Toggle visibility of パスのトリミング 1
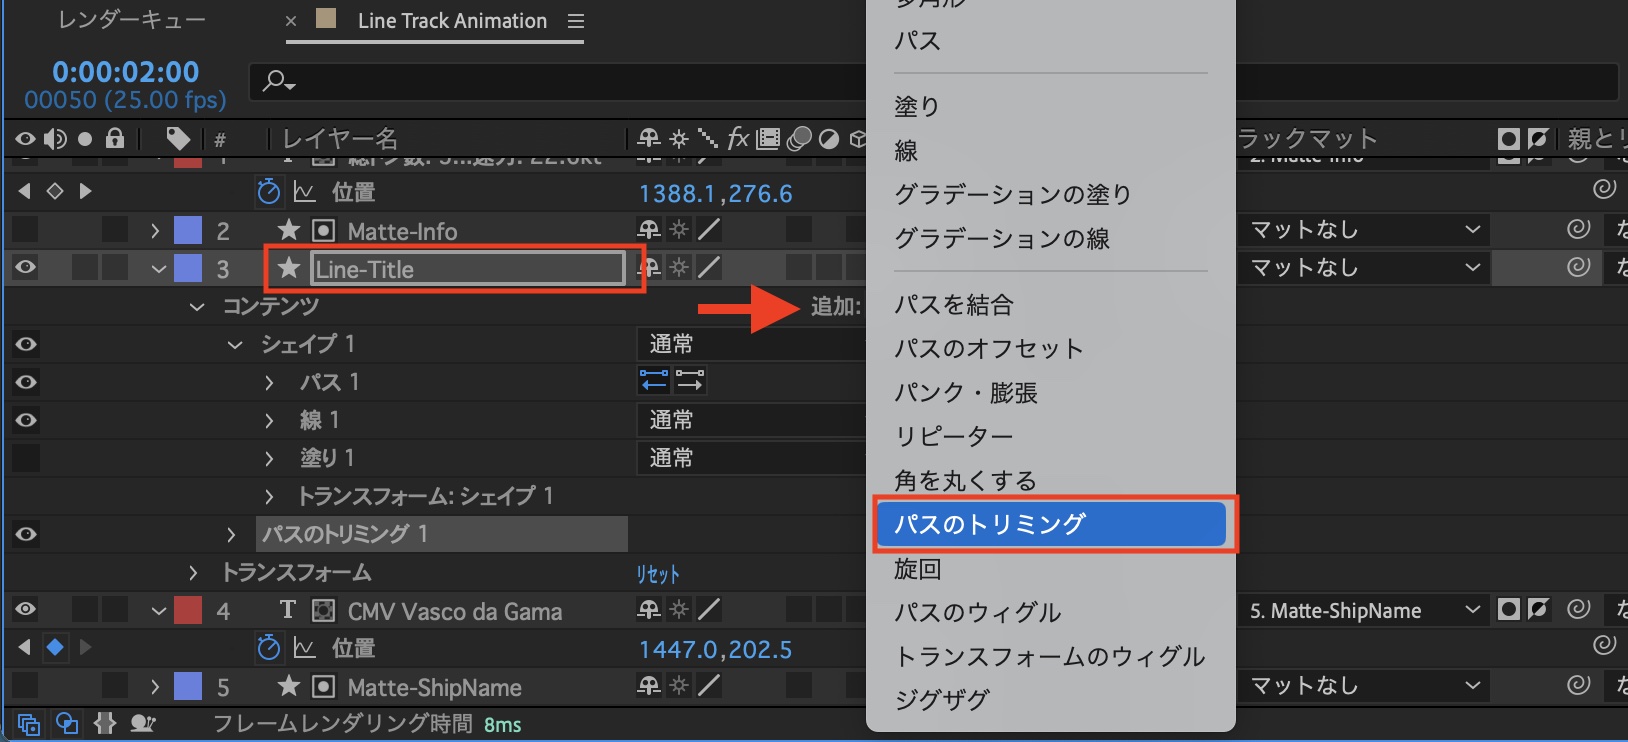This screenshot has height=742, width=1628. (x=26, y=534)
